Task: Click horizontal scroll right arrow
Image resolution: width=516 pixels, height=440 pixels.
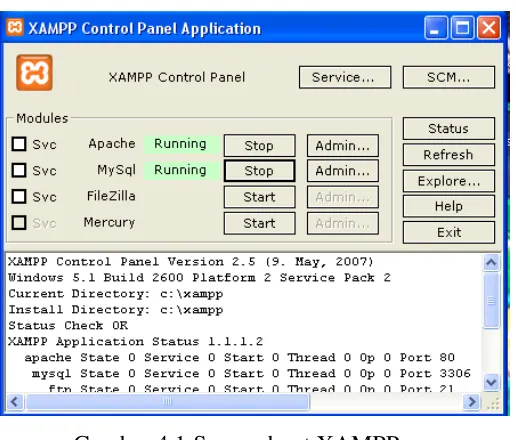Action: coord(472,402)
